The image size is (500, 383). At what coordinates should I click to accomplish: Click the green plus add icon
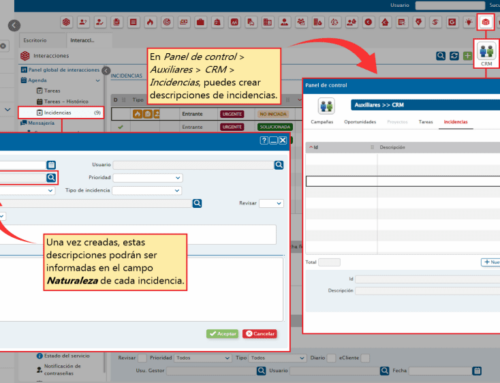pos(467,56)
